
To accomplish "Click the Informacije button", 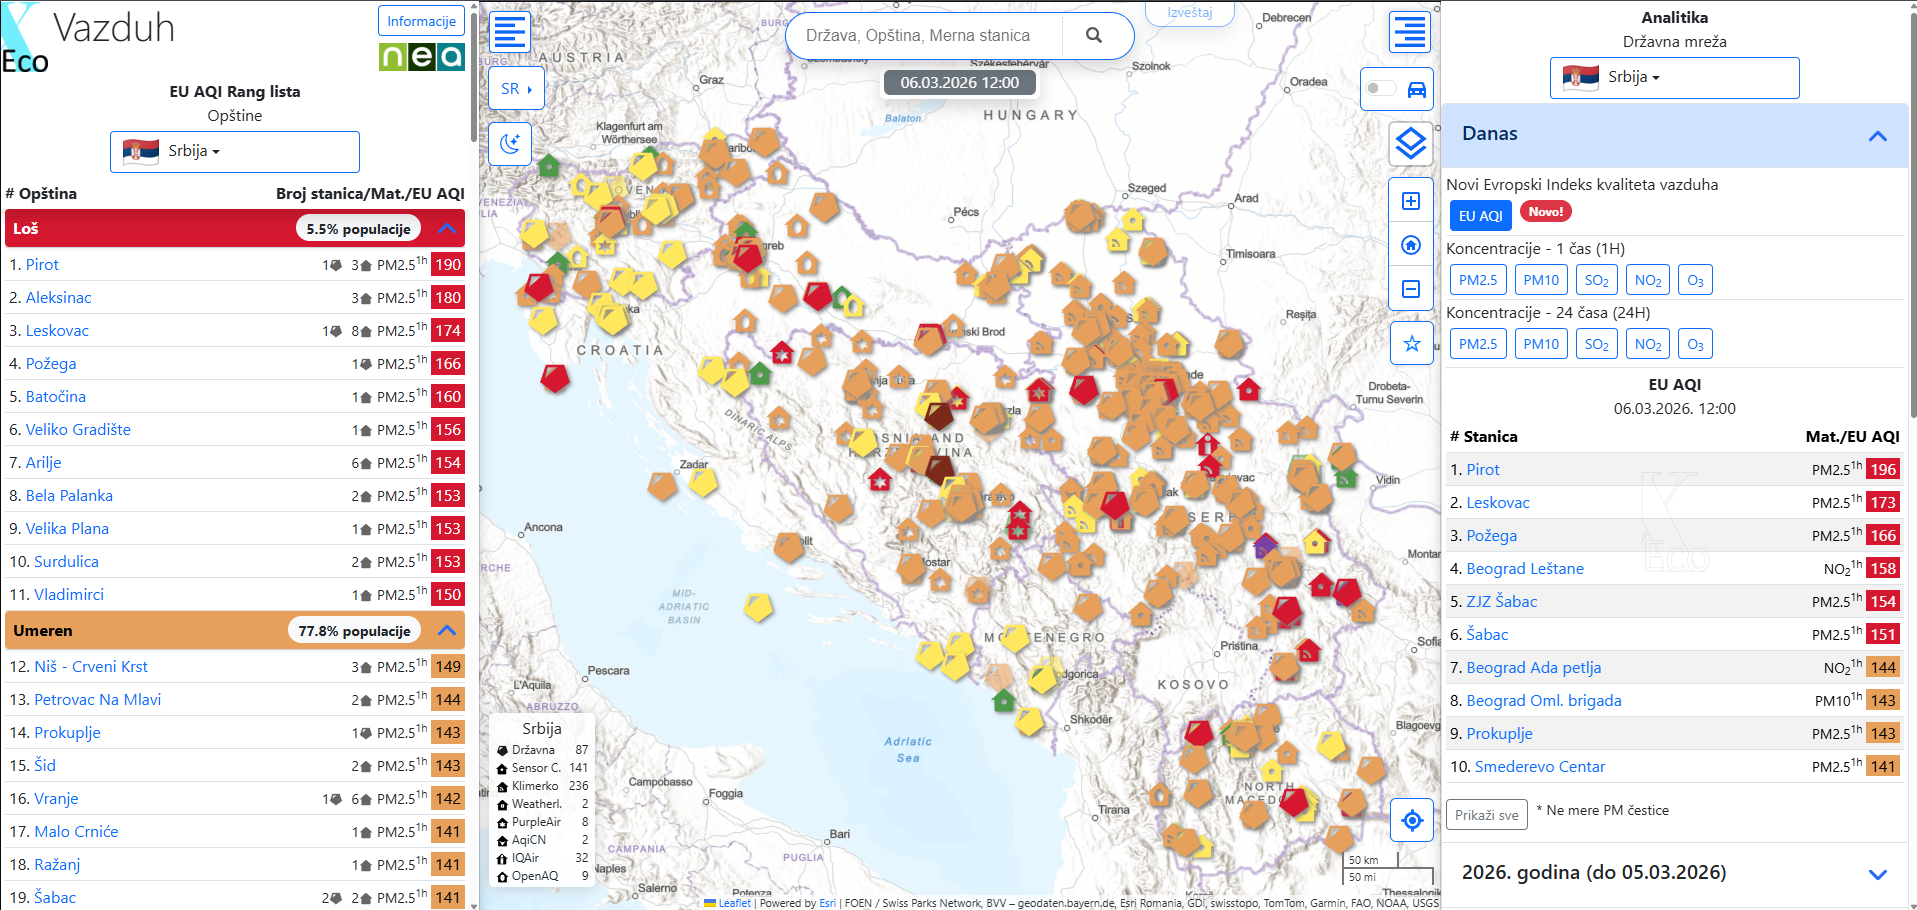I will pyautogui.click(x=421, y=21).
